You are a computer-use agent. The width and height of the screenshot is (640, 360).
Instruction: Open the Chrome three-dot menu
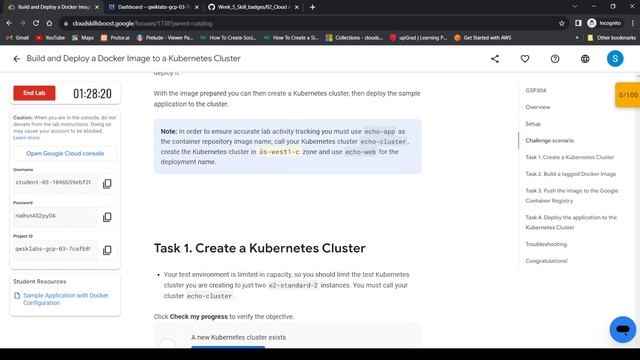click(x=633, y=23)
